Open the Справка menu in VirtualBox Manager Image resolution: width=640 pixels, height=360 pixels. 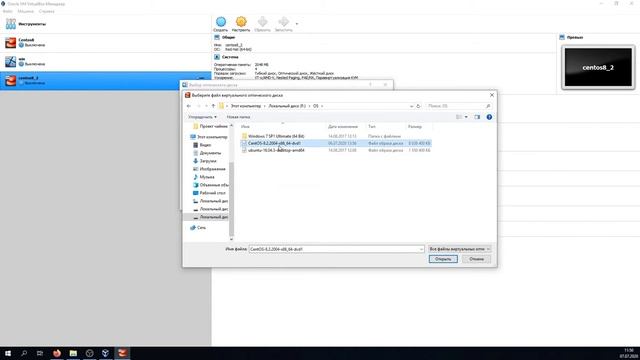(47, 11)
